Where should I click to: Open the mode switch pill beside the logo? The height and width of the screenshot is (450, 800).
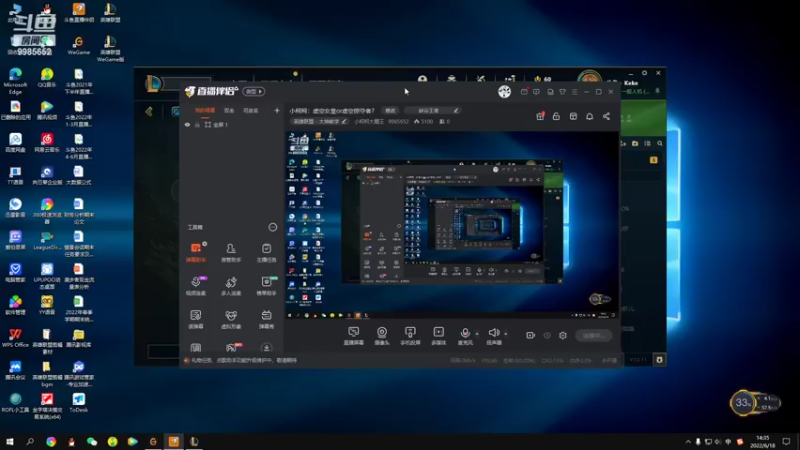[x=254, y=91]
